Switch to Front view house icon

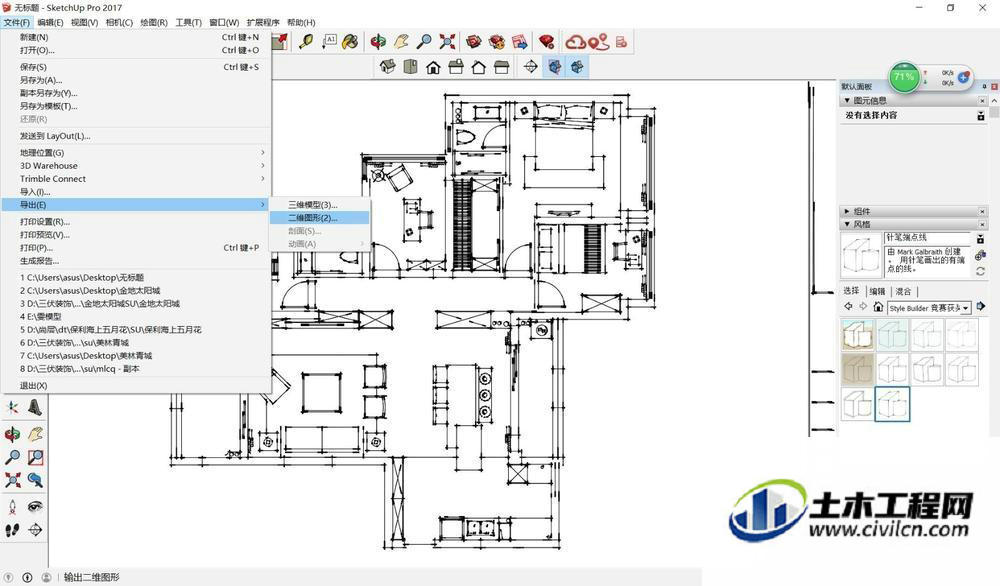pos(433,66)
